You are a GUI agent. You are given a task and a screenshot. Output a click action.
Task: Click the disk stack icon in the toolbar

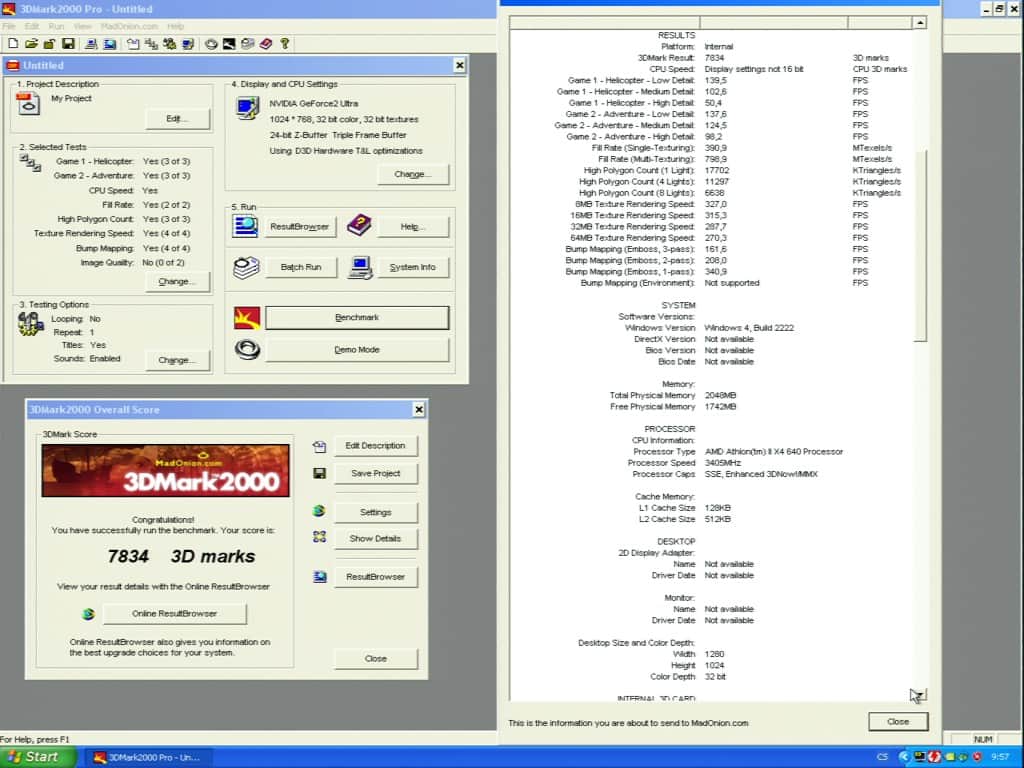(x=248, y=44)
